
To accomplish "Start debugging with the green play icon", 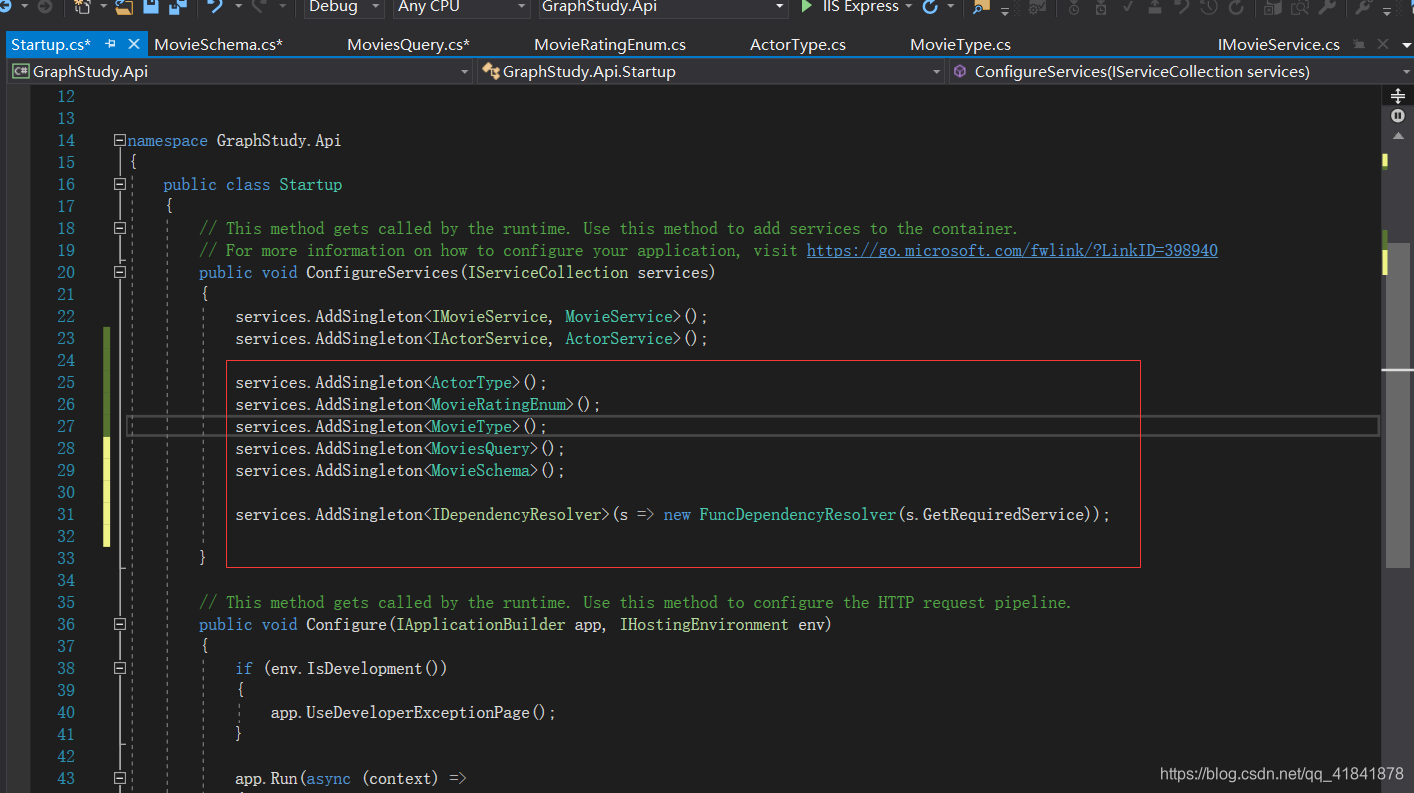I will tap(807, 7).
